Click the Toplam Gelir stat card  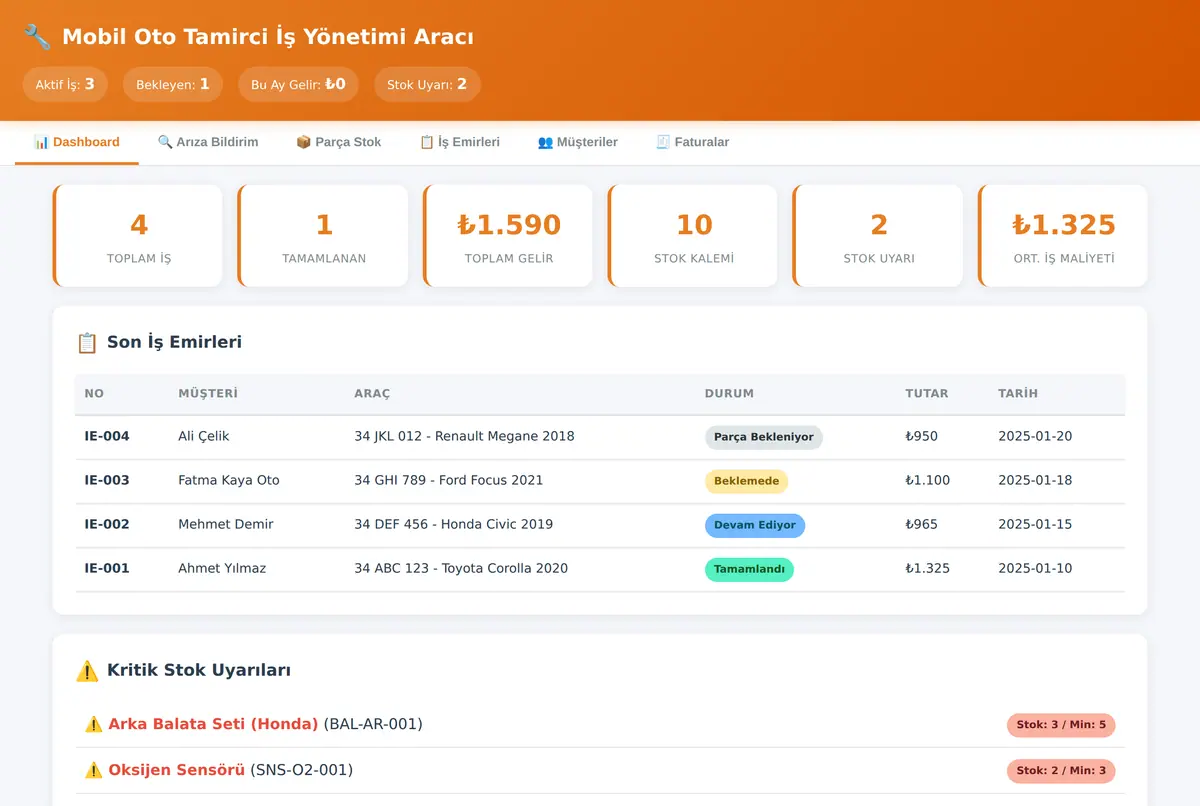click(508, 236)
